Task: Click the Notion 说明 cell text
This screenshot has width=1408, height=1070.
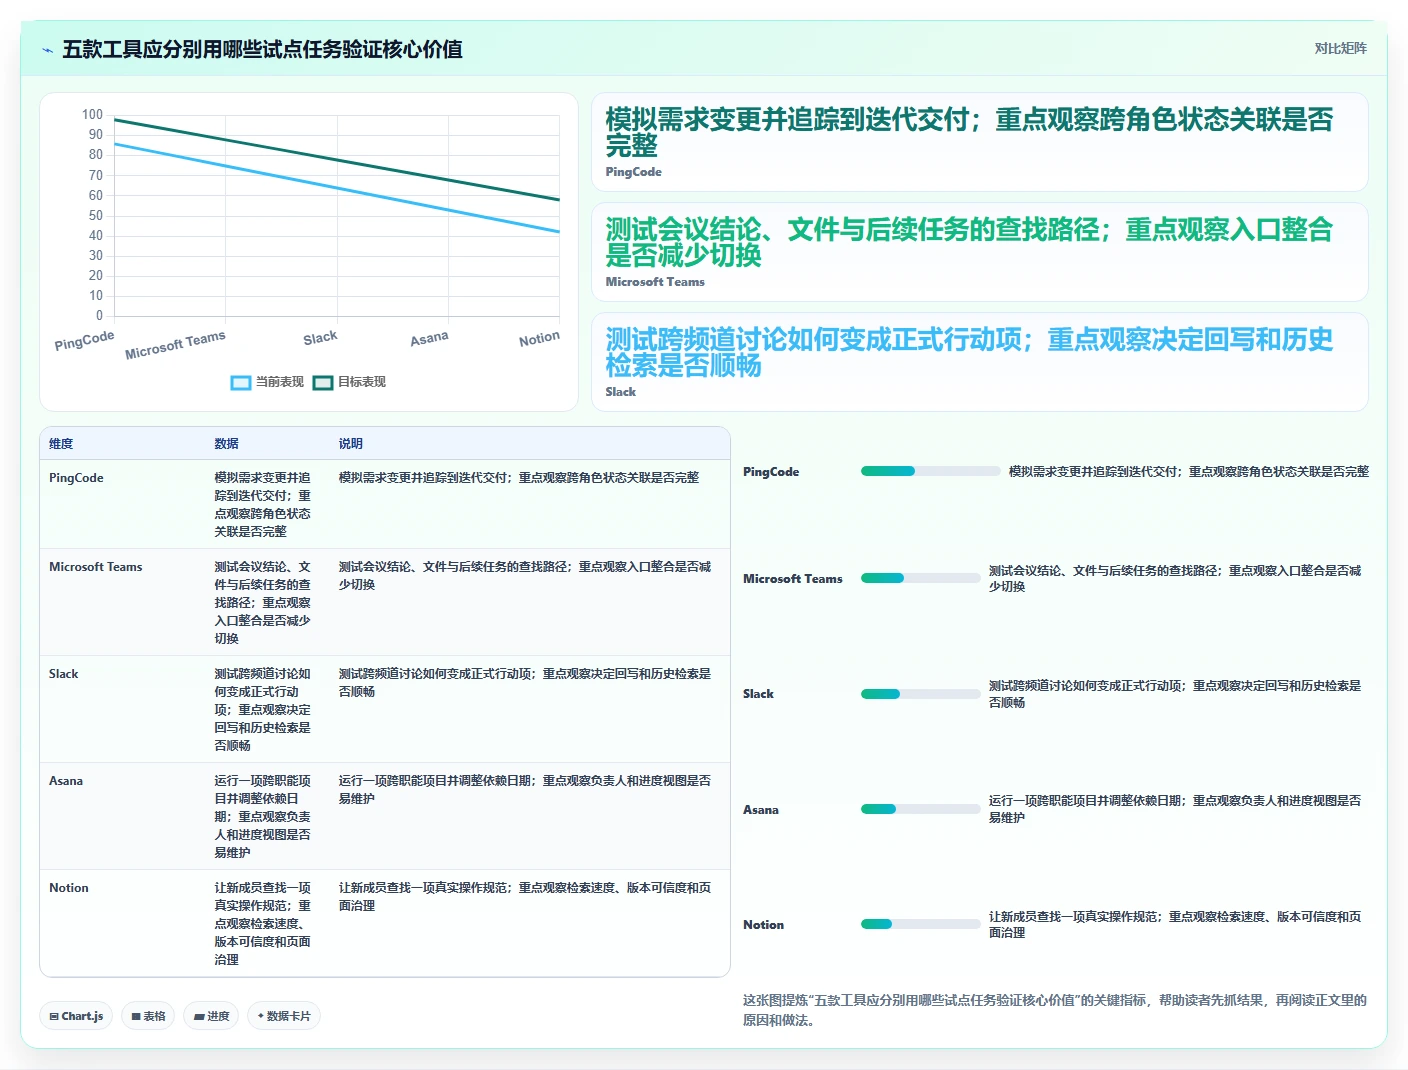Action: coord(525,897)
